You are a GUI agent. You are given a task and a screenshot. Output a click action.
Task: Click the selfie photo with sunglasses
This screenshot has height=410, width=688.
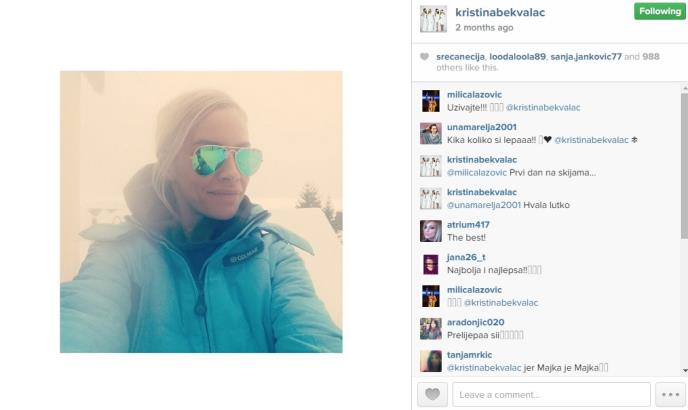point(201,212)
